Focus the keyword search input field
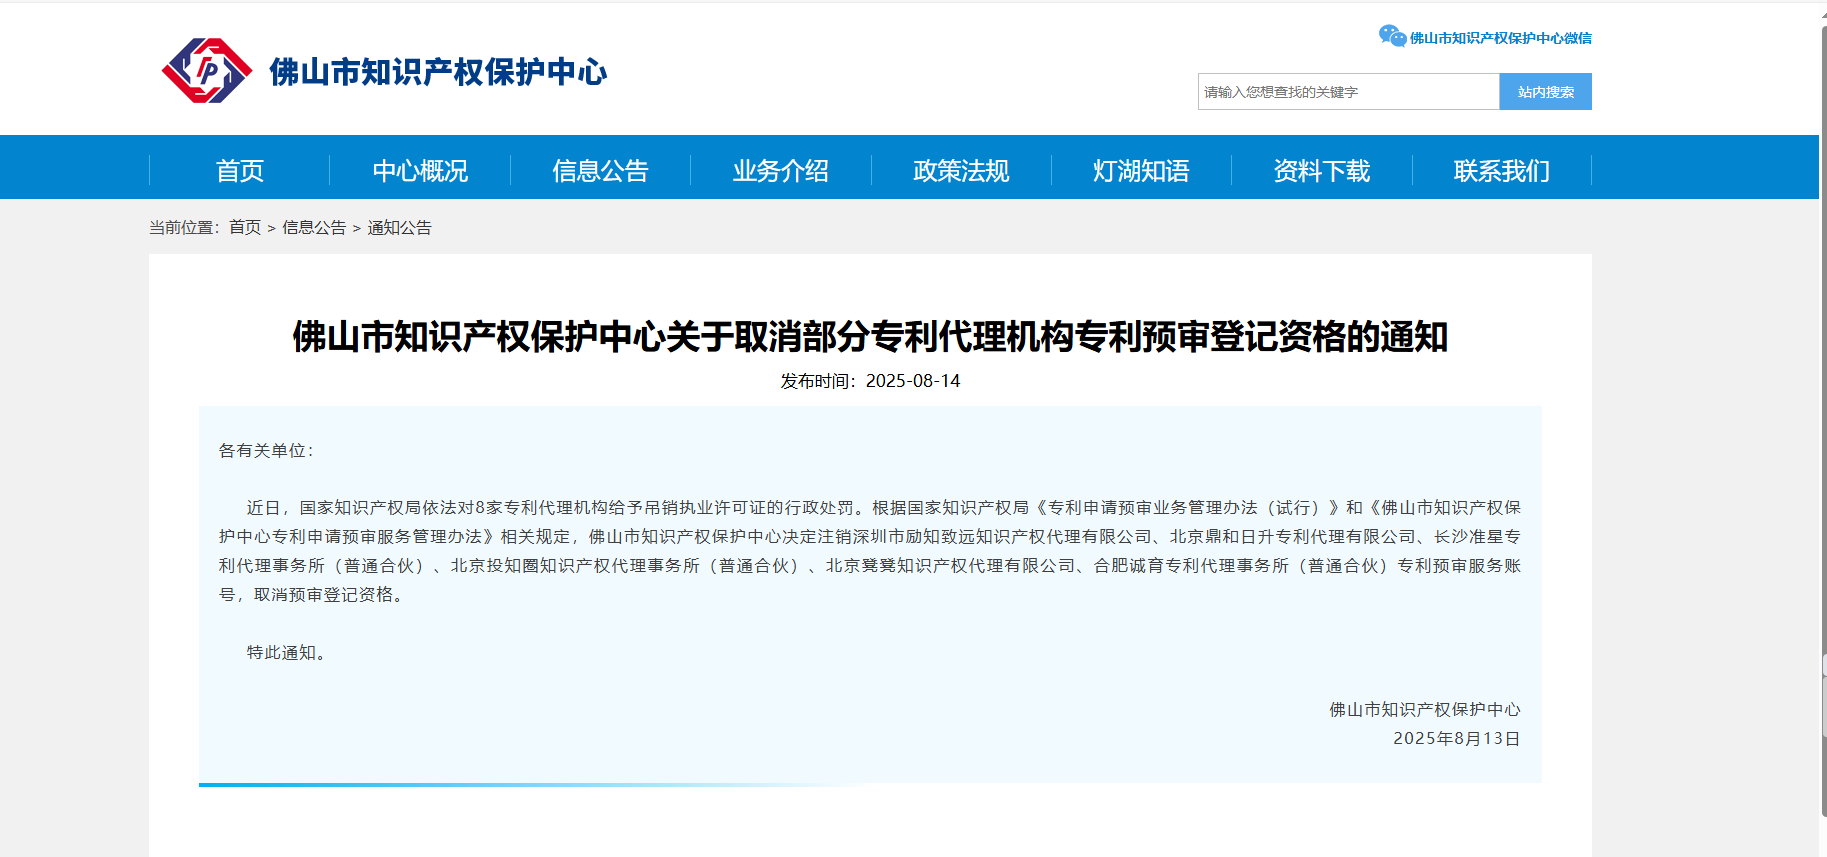The height and width of the screenshot is (857, 1827). [1348, 92]
